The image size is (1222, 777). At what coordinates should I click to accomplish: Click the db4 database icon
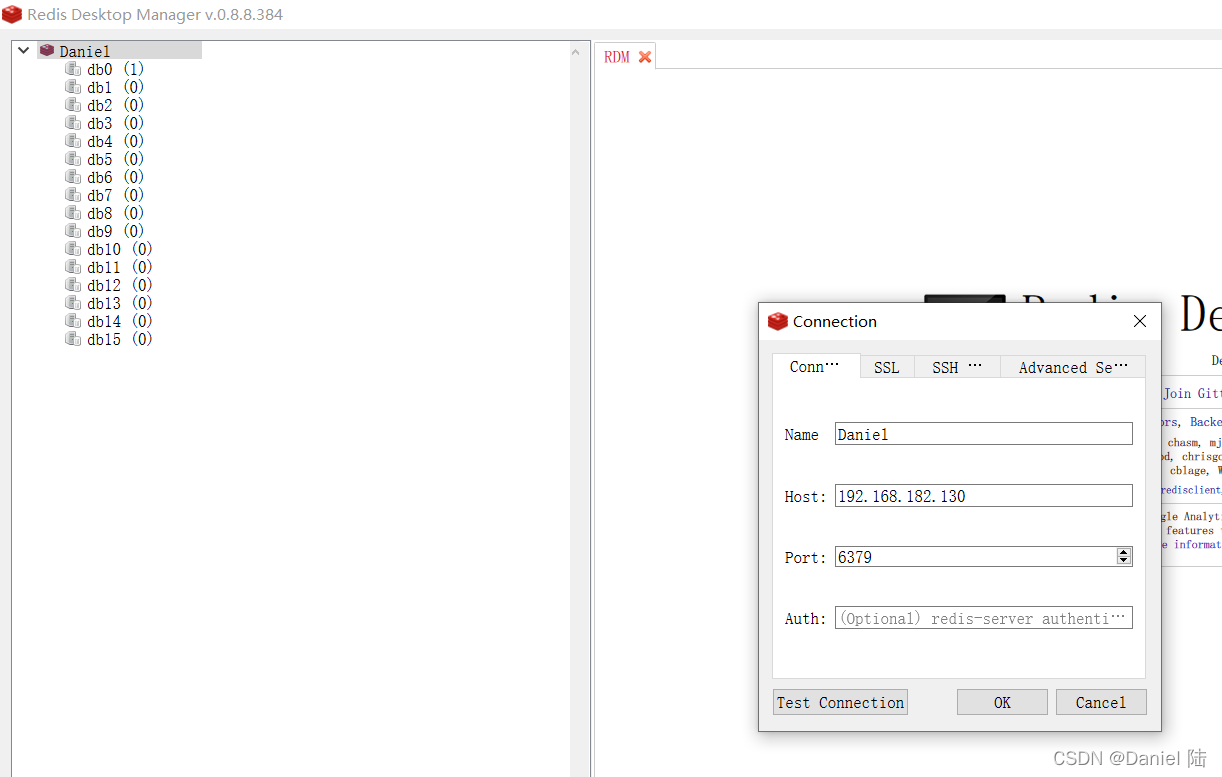coord(73,141)
